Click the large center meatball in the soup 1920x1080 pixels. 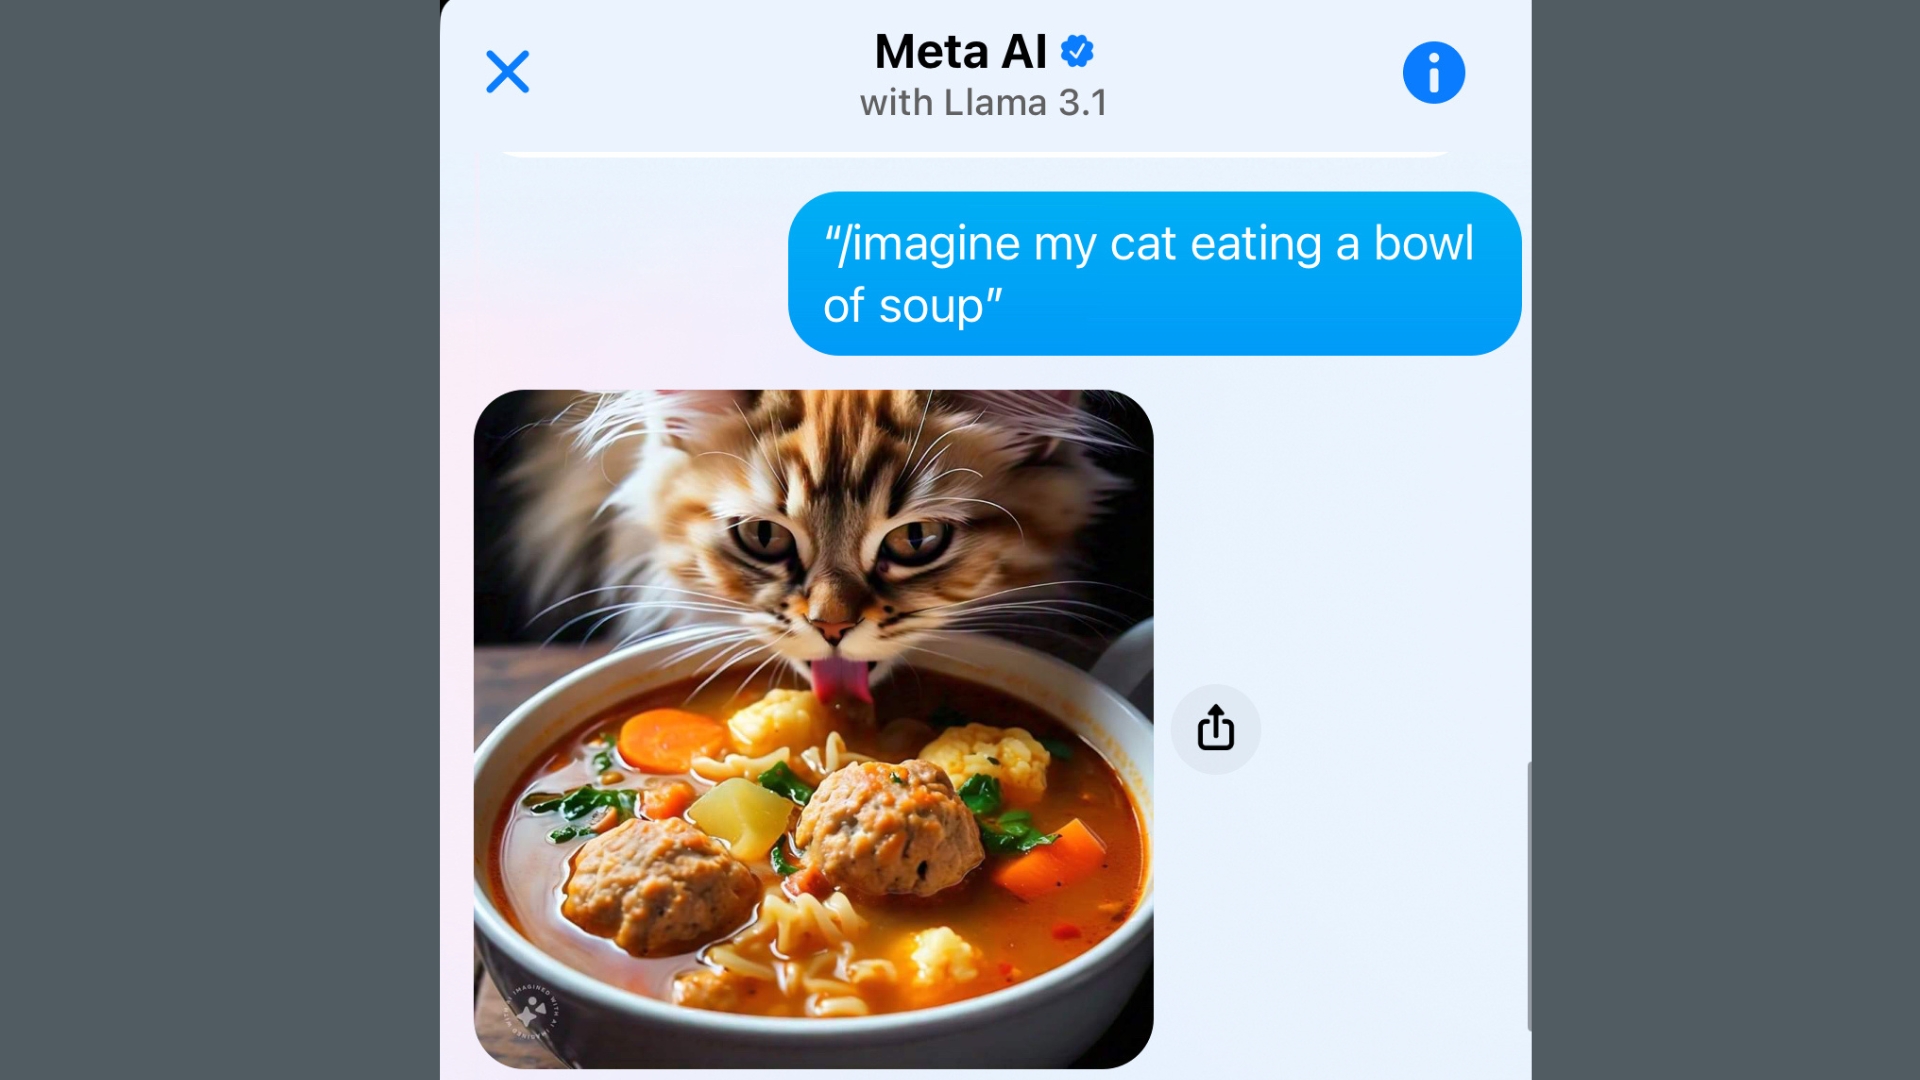[889, 828]
